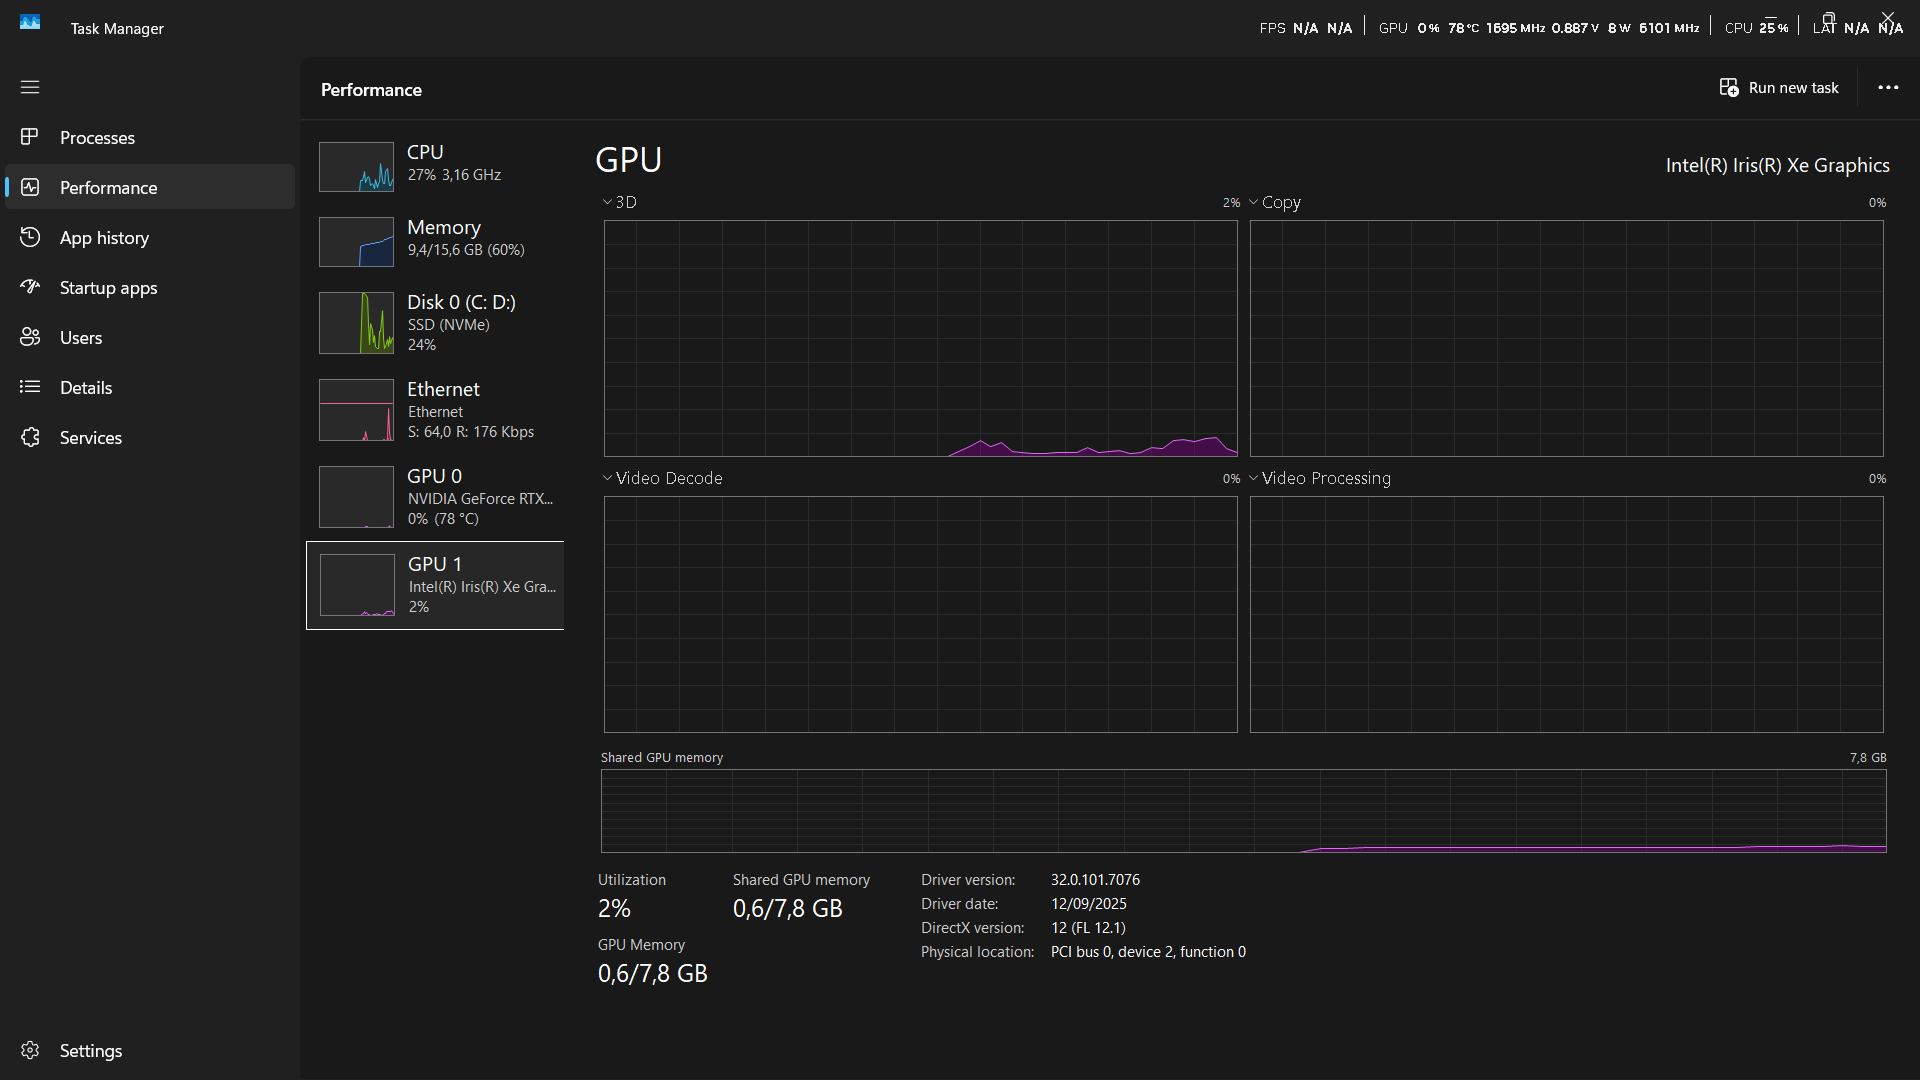Open the Startup apps gauge icon
Image resolution: width=1920 pixels, height=1080 pixels.
pyautogui.click(x=30, y=287)
